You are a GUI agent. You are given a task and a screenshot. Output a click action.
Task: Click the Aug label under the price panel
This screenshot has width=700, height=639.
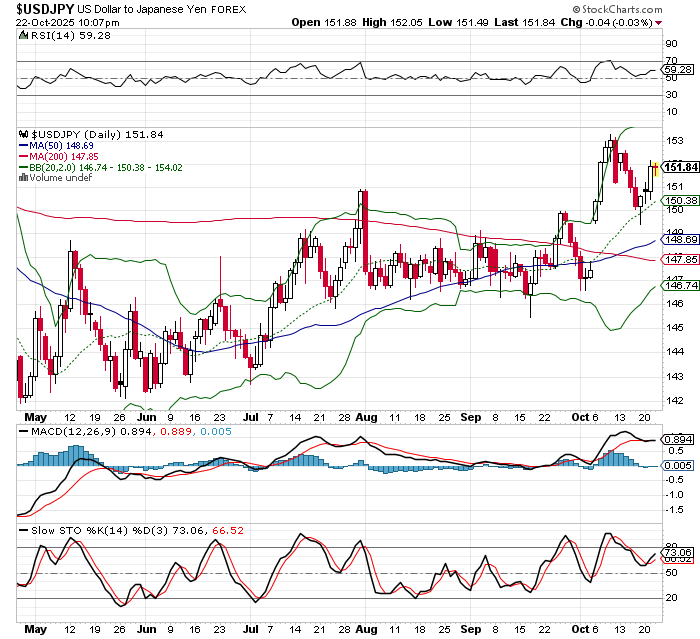pos(366,418)
